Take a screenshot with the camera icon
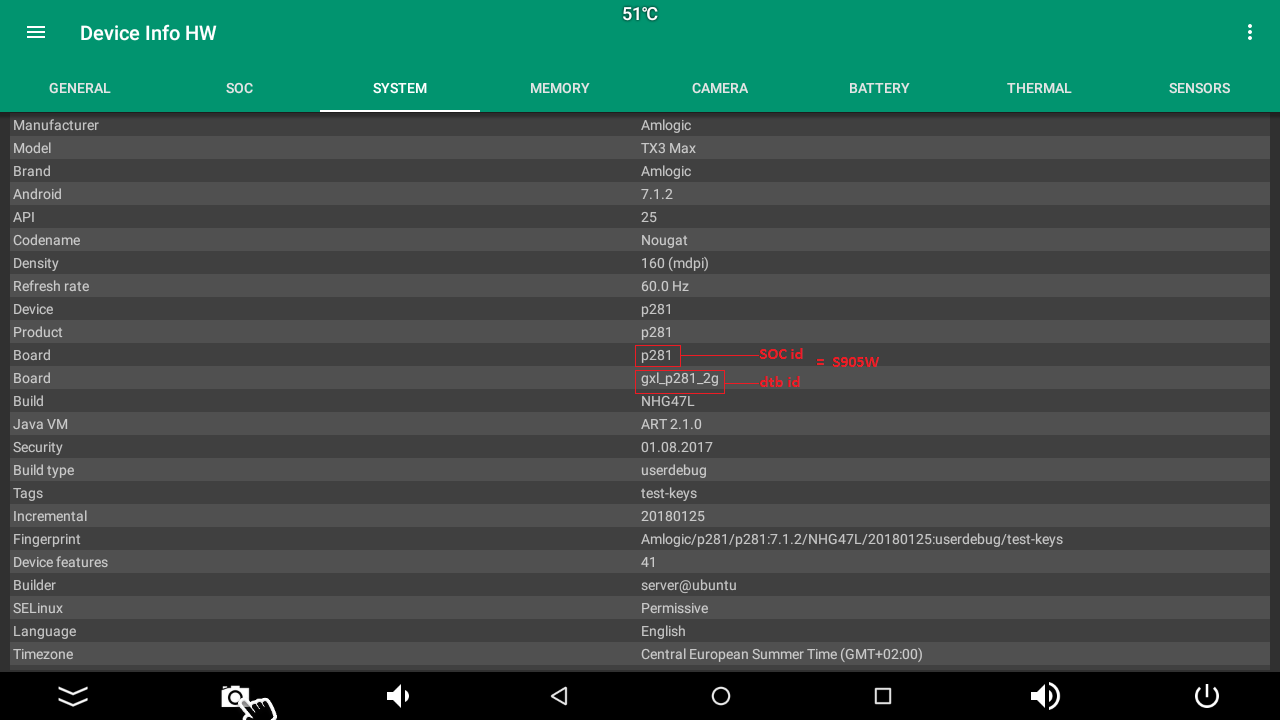Screen dimensions: 1280x720 coord(235,696)
